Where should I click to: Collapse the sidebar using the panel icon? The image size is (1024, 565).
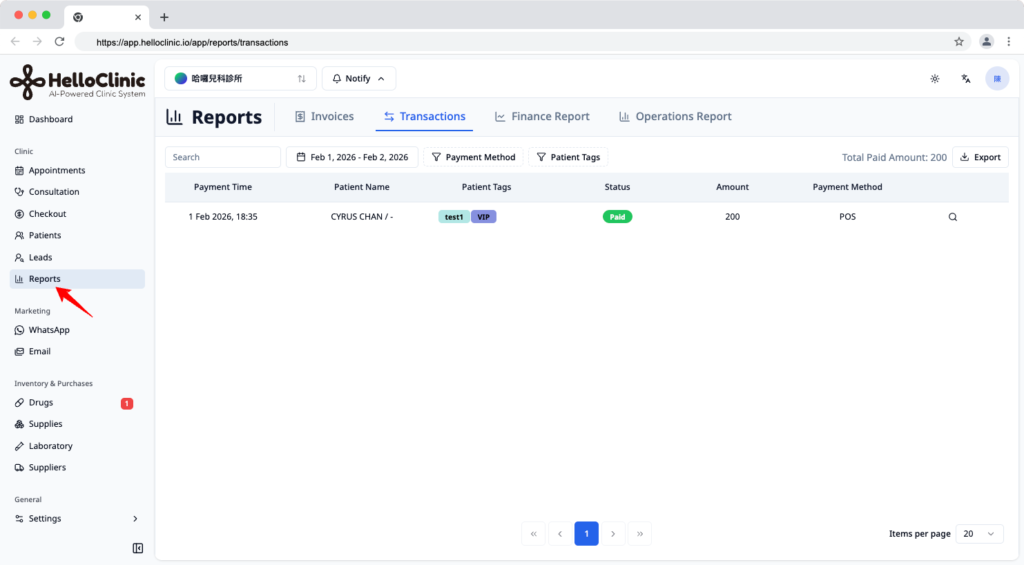point(138,548)
